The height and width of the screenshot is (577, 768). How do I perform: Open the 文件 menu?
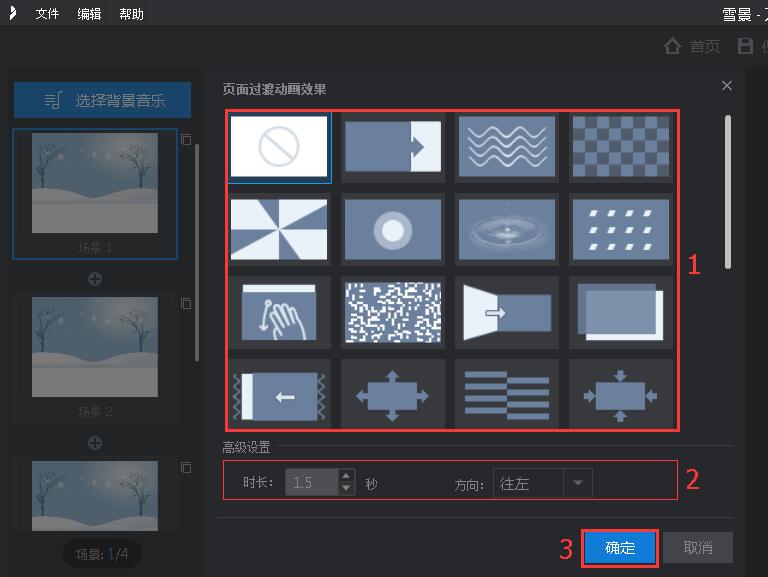tap(47, 14)
